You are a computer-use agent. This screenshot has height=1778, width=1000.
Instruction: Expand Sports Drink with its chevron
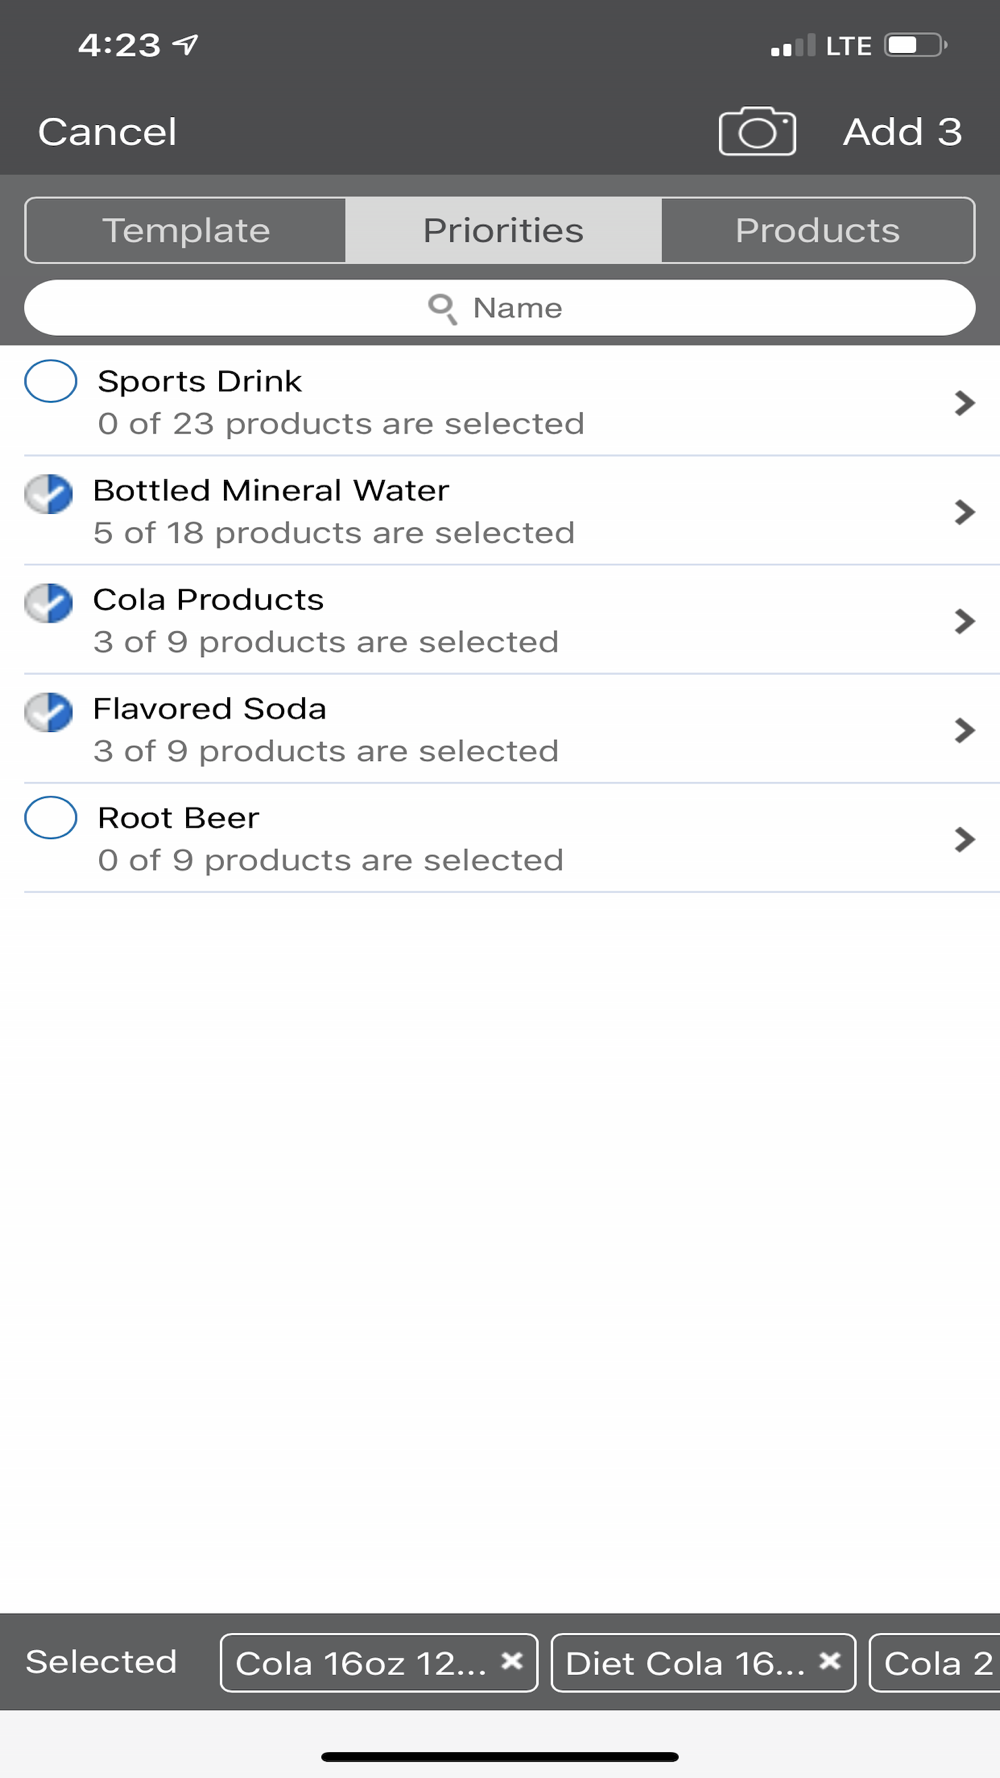tap(964, 403)
